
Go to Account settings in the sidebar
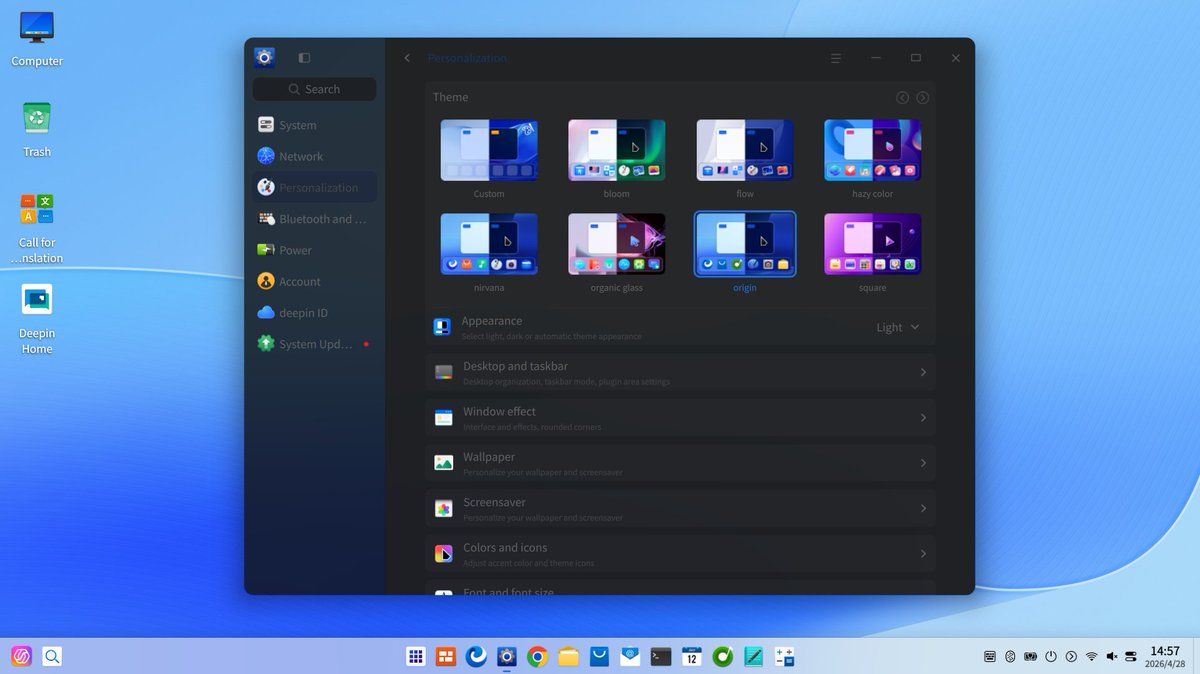(x=314, y=281)
